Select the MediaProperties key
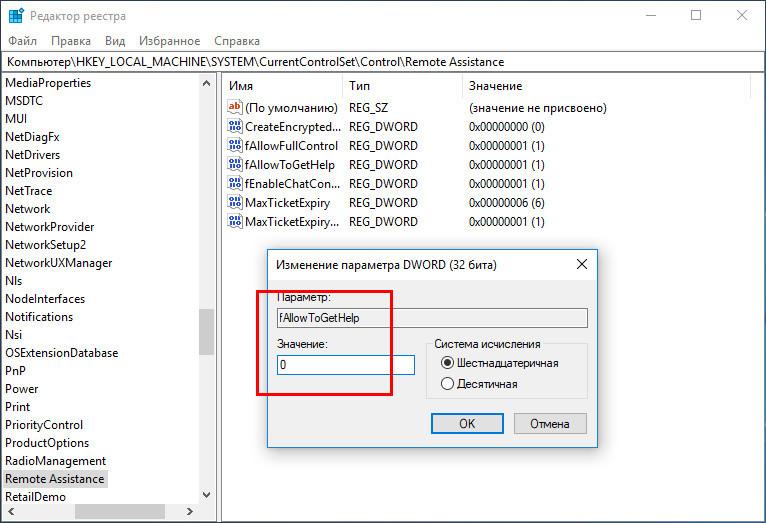 point(48,83)
